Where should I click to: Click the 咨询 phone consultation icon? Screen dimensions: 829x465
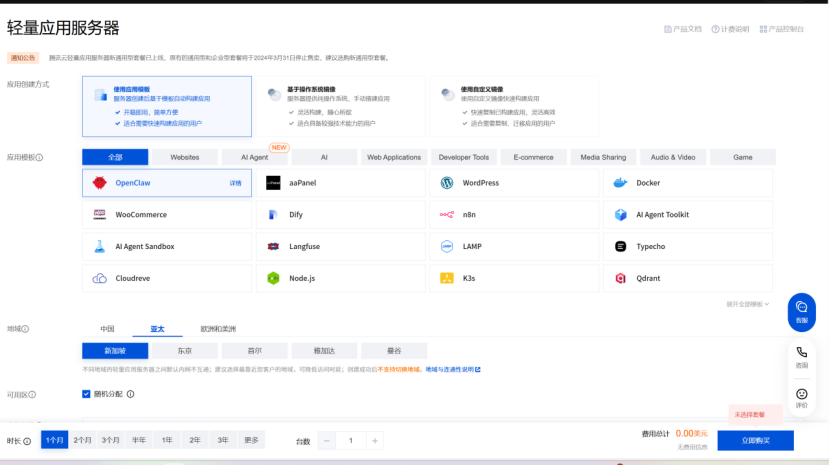[801, 356]
